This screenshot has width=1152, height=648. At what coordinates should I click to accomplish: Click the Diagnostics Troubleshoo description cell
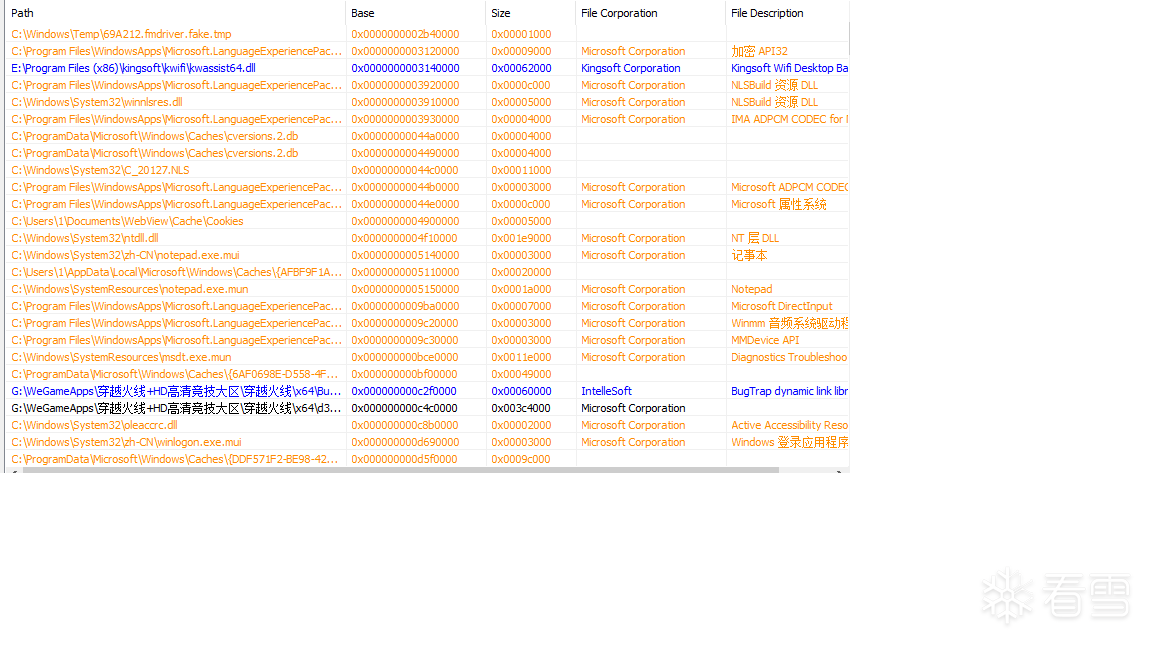pyautogui.click(x=790, y=357)
